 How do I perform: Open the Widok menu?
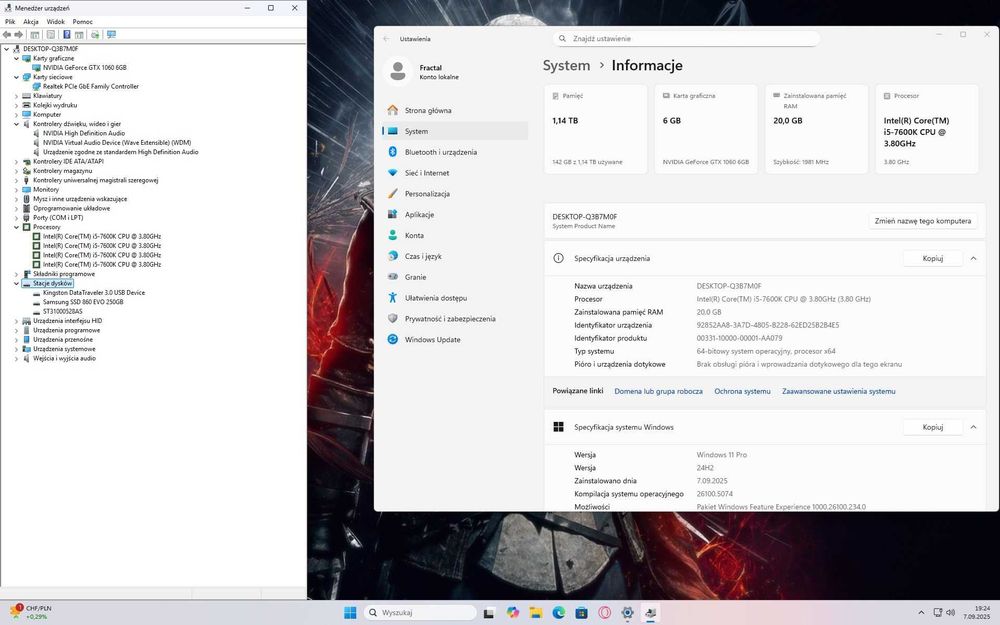point(55,22)
